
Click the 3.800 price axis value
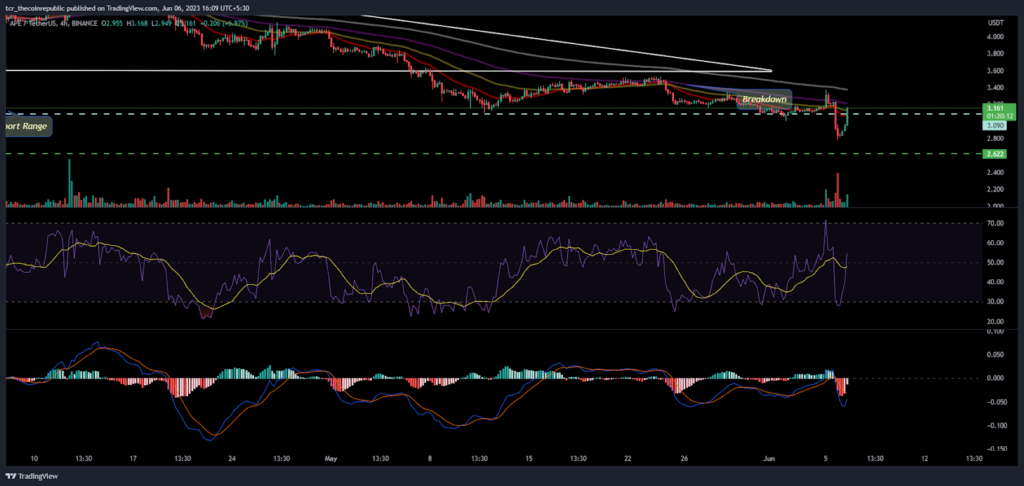[994, 54]
